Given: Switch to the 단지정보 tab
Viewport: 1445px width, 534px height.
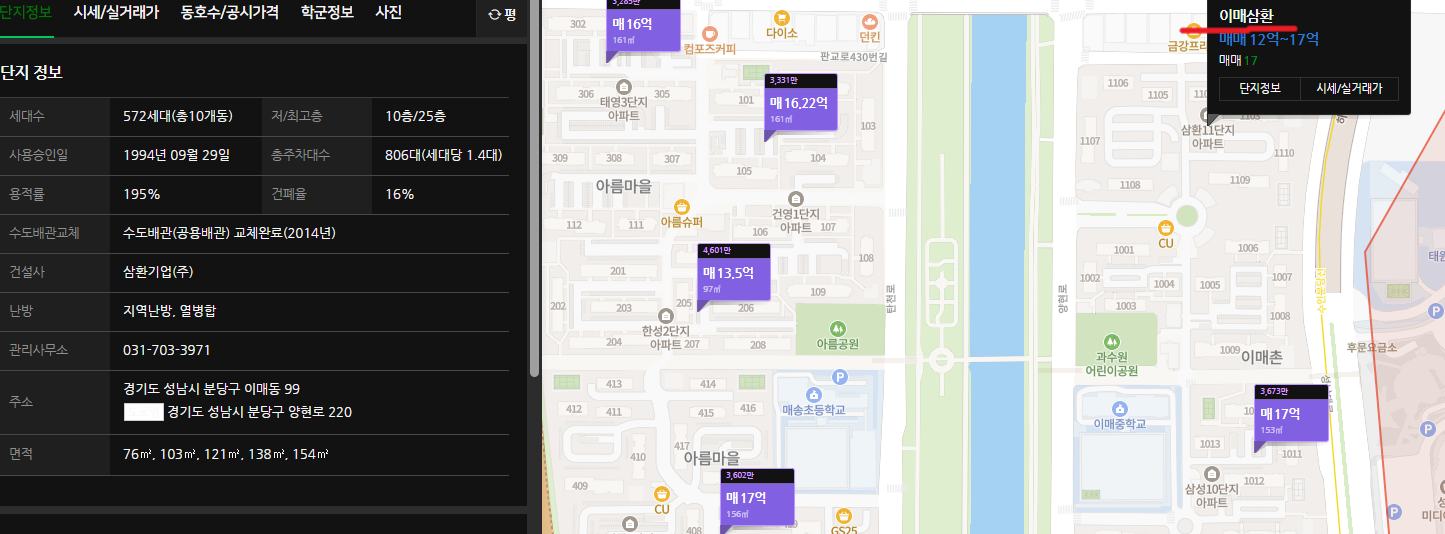Looking at the screenshot, I should tap(26, 13).
